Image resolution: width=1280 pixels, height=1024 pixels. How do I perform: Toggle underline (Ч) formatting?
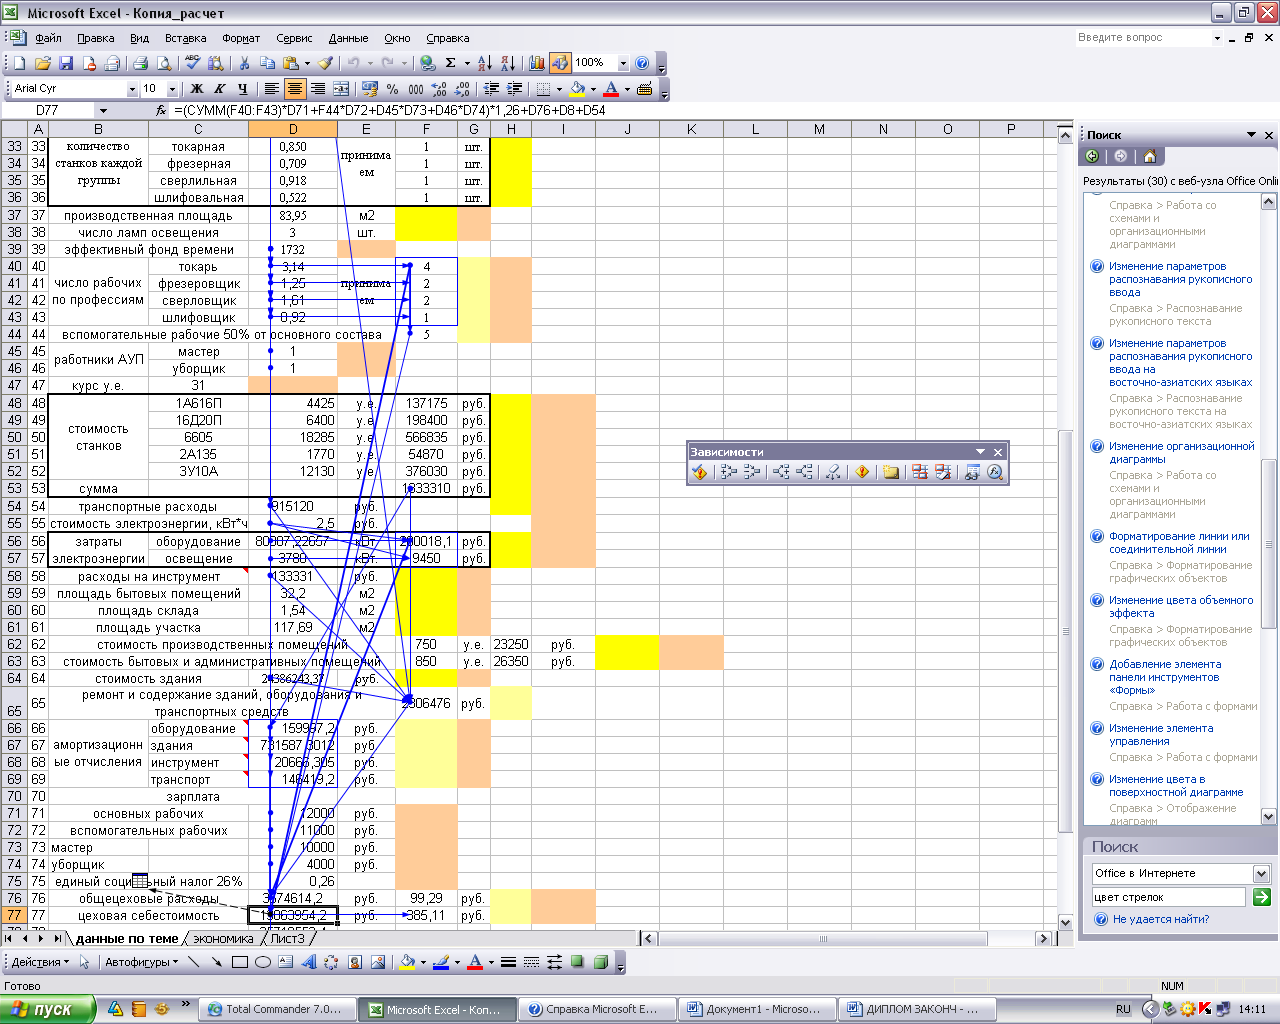coord(242,89)
